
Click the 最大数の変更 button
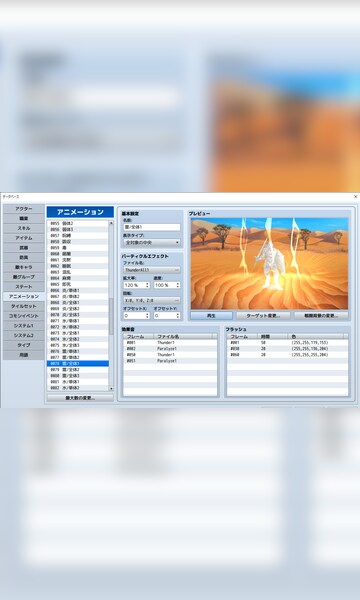80,398
